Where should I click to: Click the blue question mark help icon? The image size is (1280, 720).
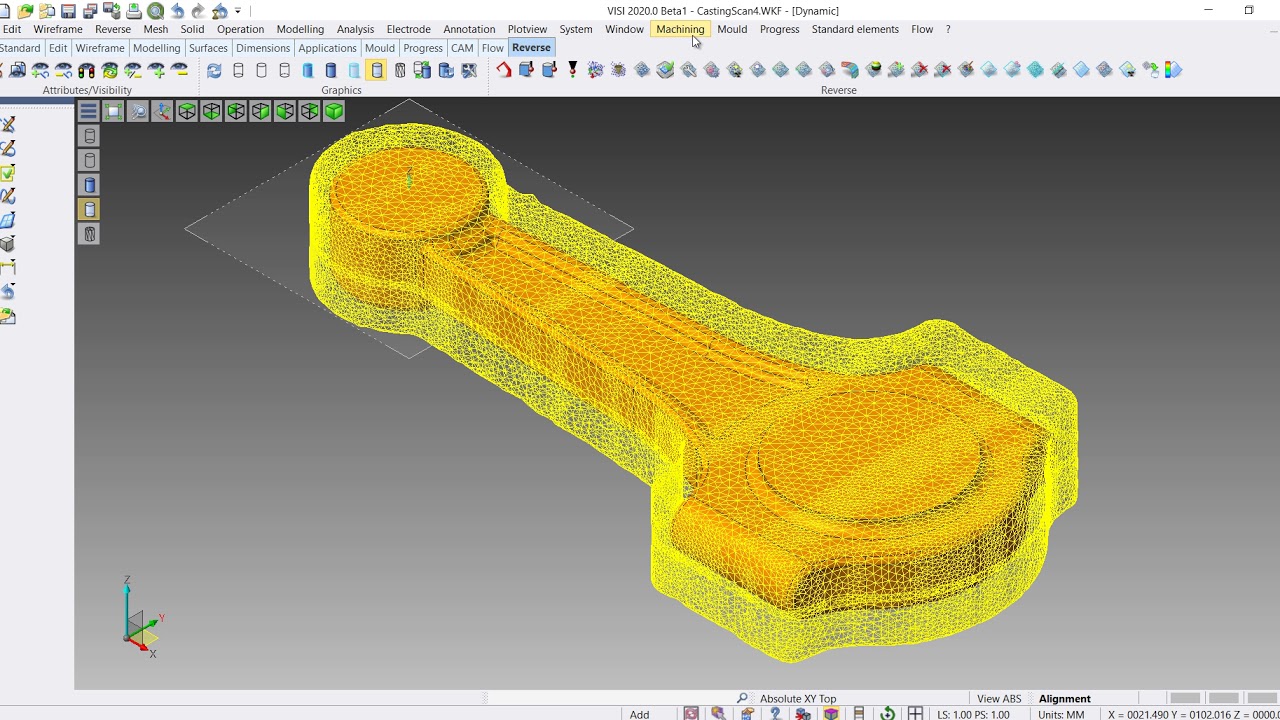coord(775,714)
